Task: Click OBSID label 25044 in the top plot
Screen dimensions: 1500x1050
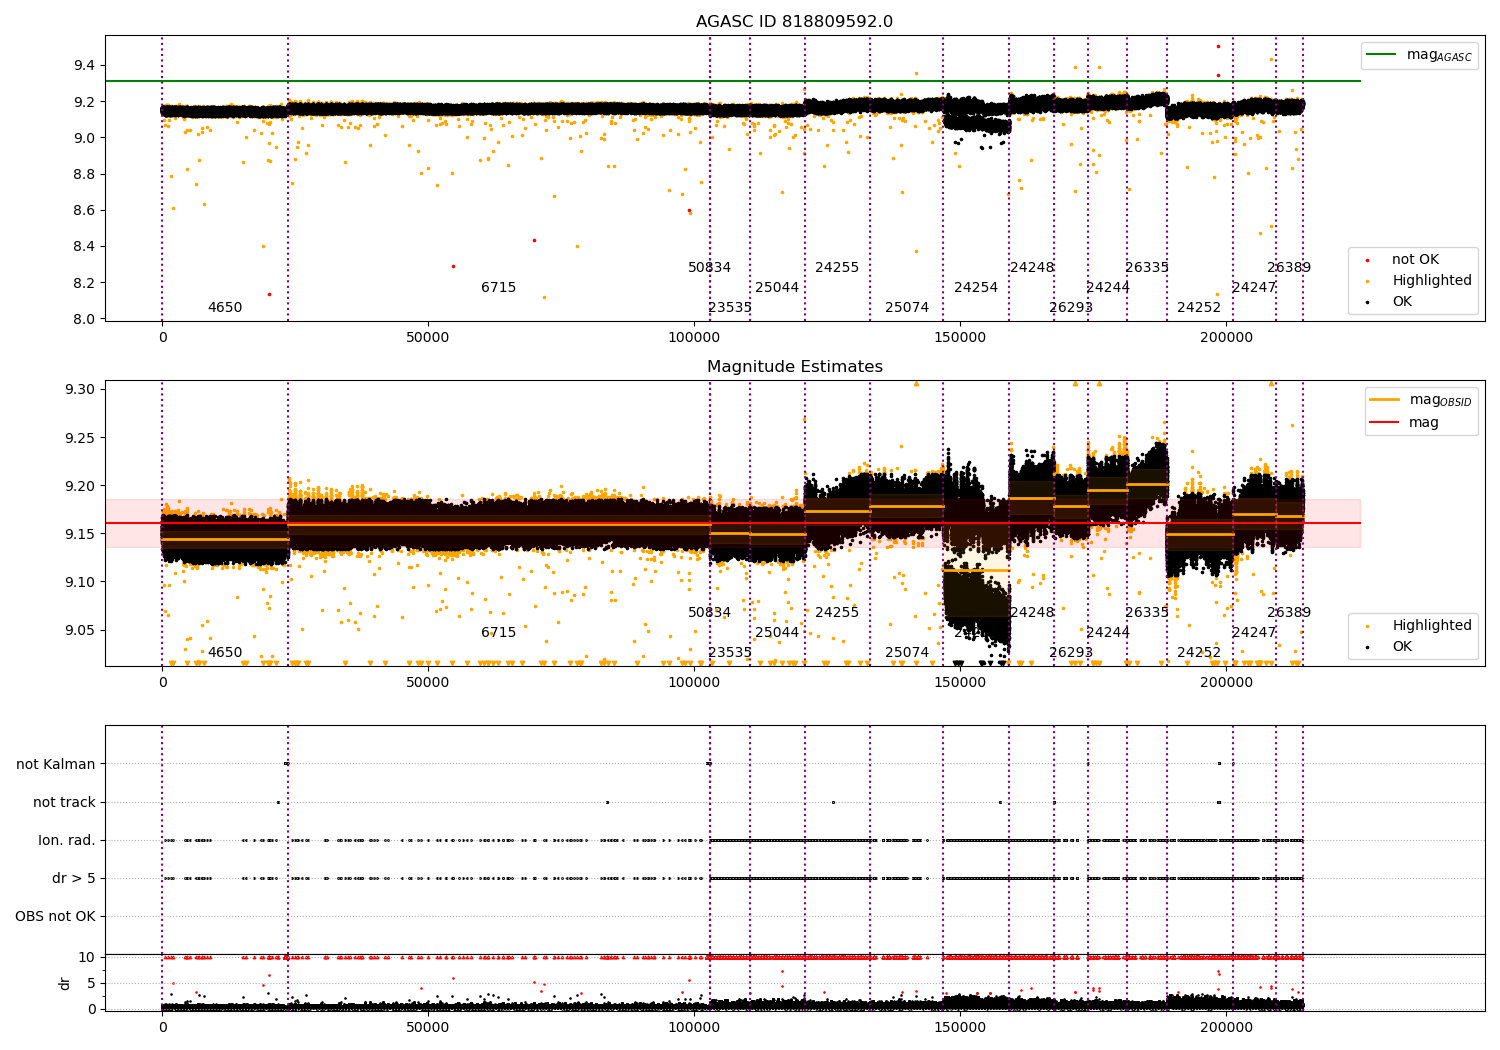Action: (777, 288)
